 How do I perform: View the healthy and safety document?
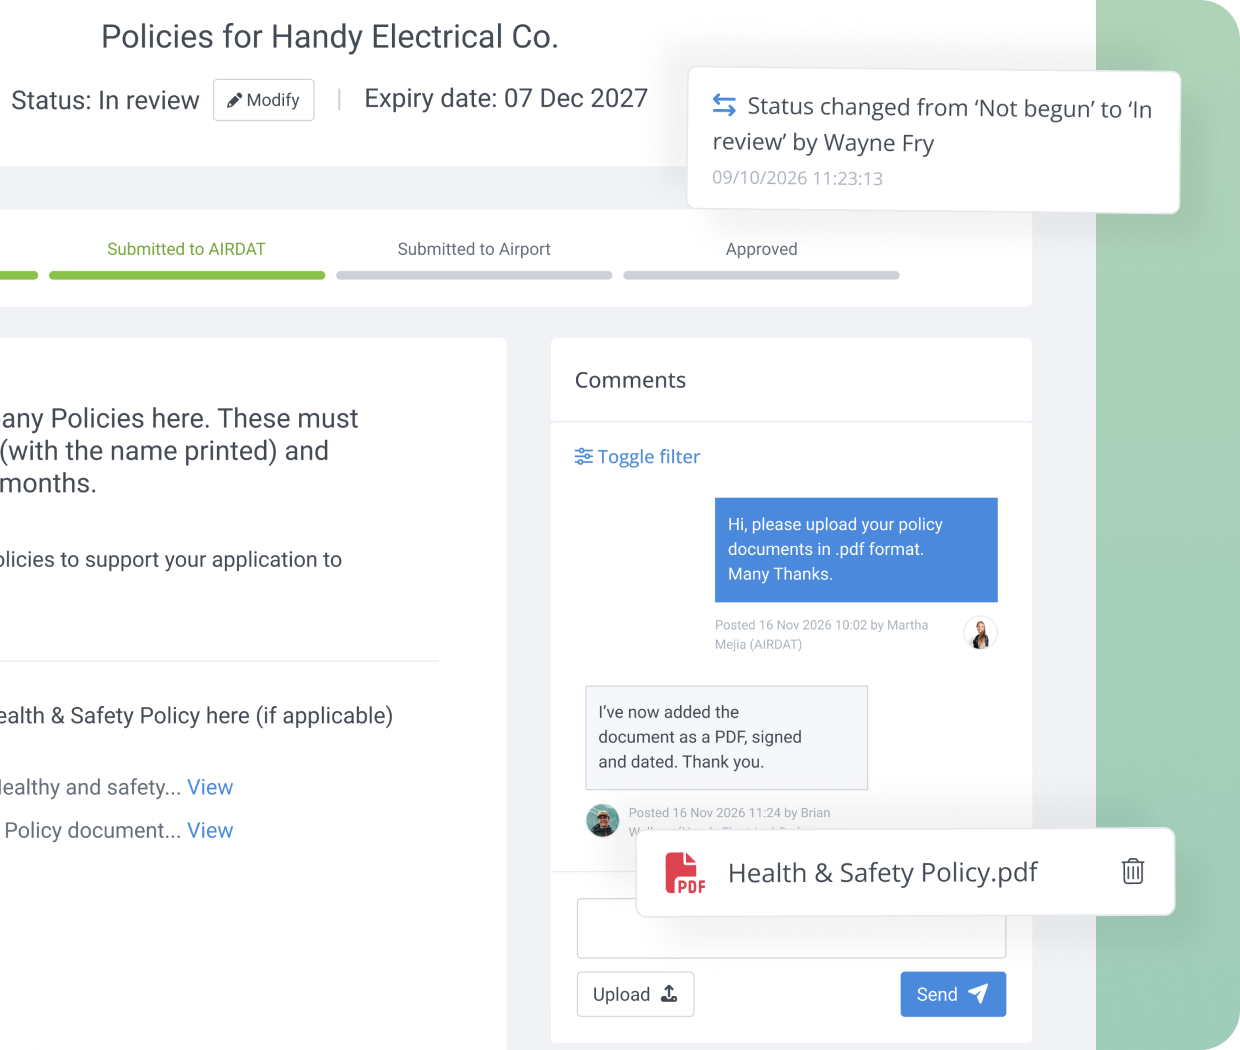pyautogui.click(x=210, y=787)
